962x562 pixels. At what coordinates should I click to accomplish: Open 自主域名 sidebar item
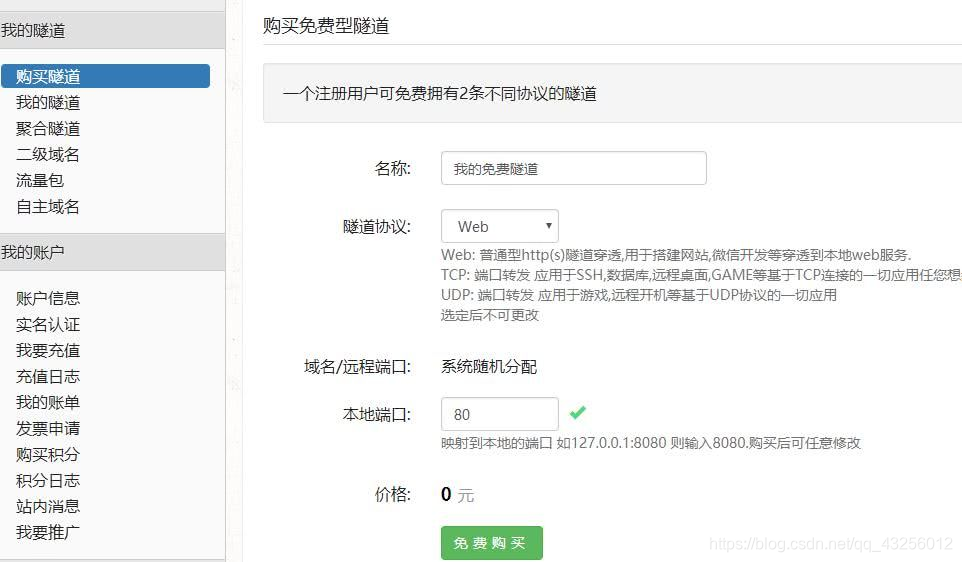[x=48, y=207]
